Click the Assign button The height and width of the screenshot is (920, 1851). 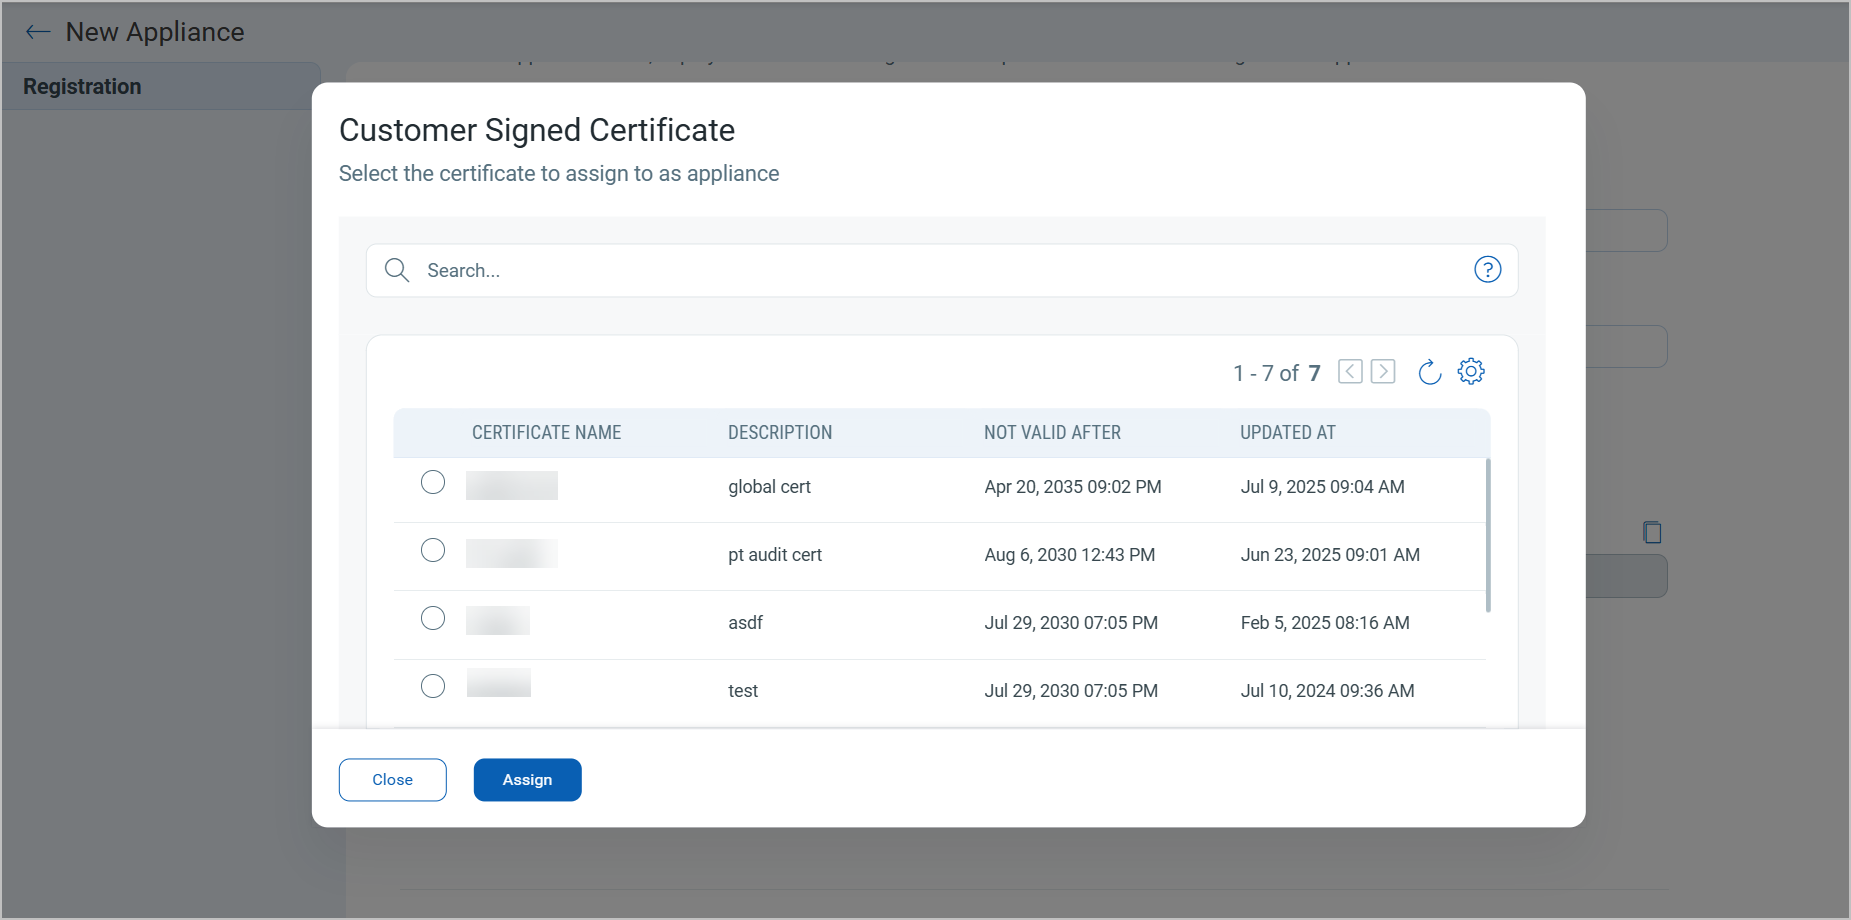tap(528, 780)
